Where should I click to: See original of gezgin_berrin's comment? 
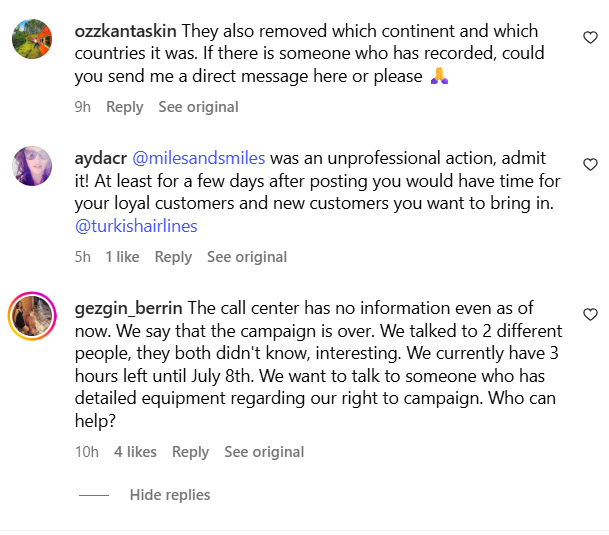coord(264,452)
